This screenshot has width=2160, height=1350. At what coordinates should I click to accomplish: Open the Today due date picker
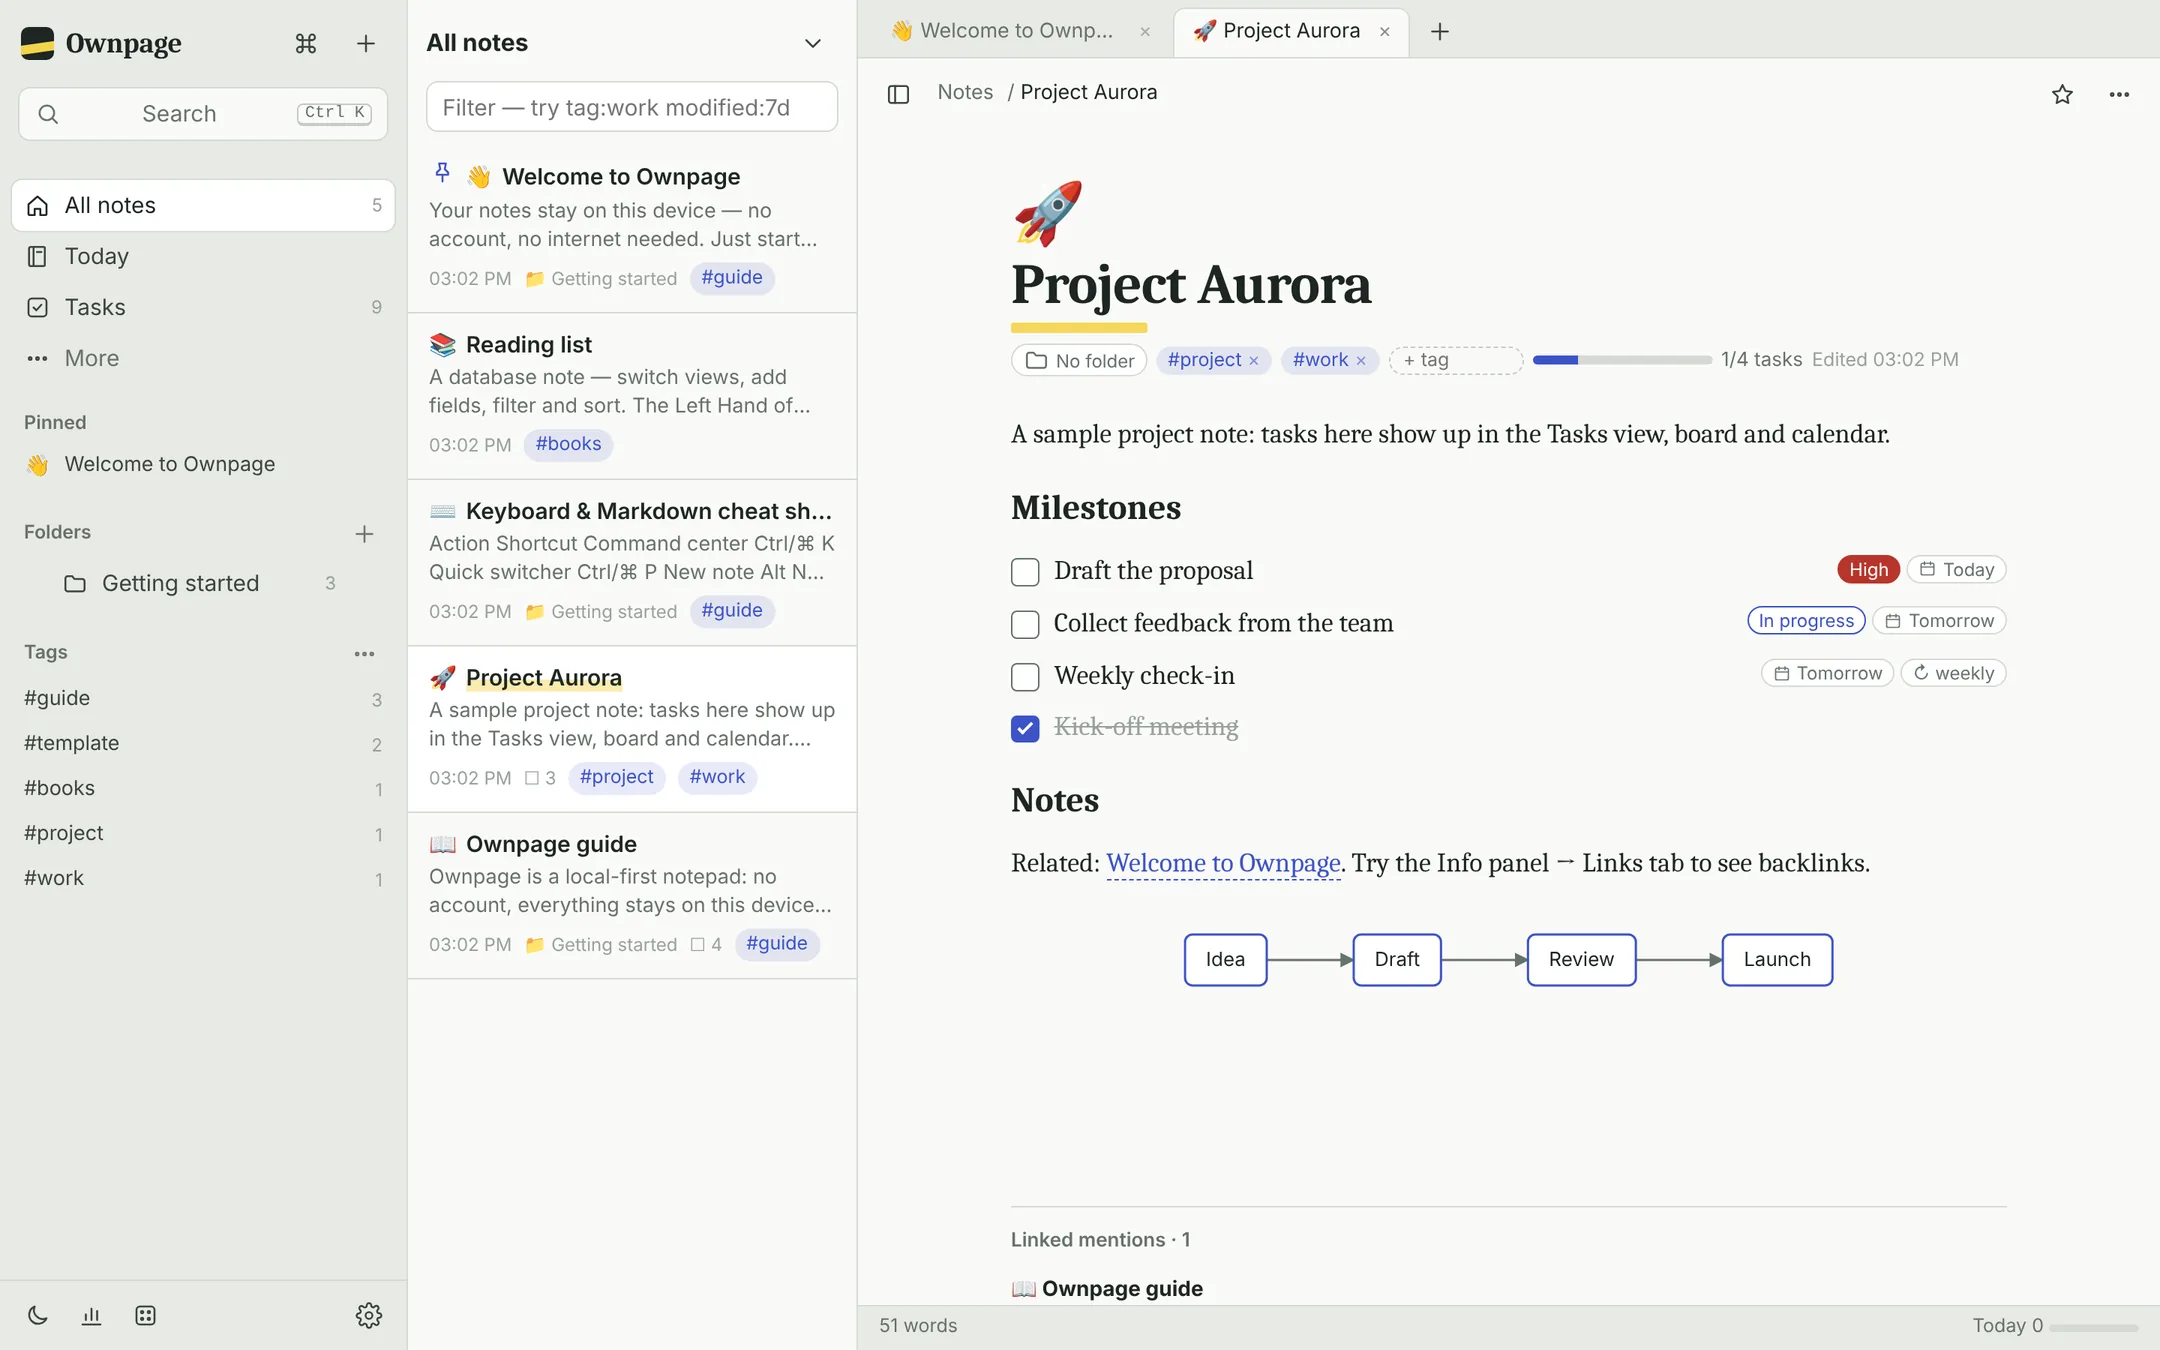[x=1957, y=569]
